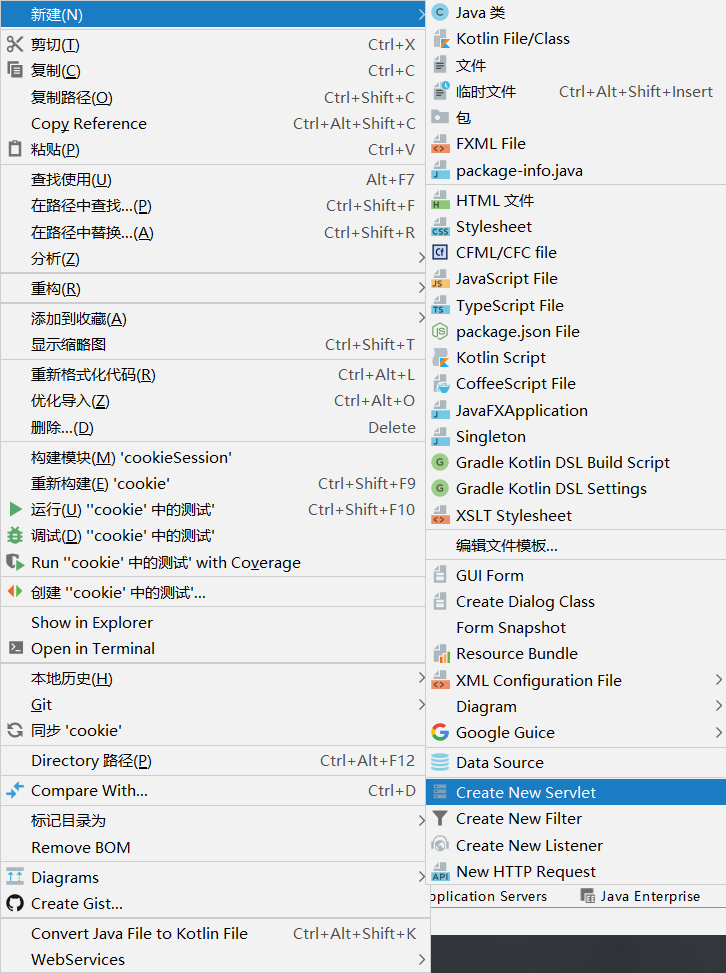Click the package.json File node icon
The width and height of the screenshot is (726, 973).
(440, 331)
